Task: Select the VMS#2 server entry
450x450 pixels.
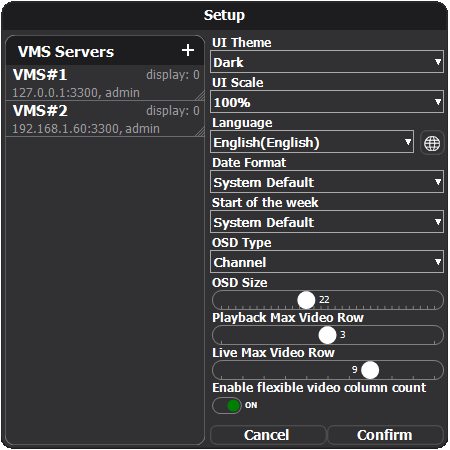Action: point(105,119)
